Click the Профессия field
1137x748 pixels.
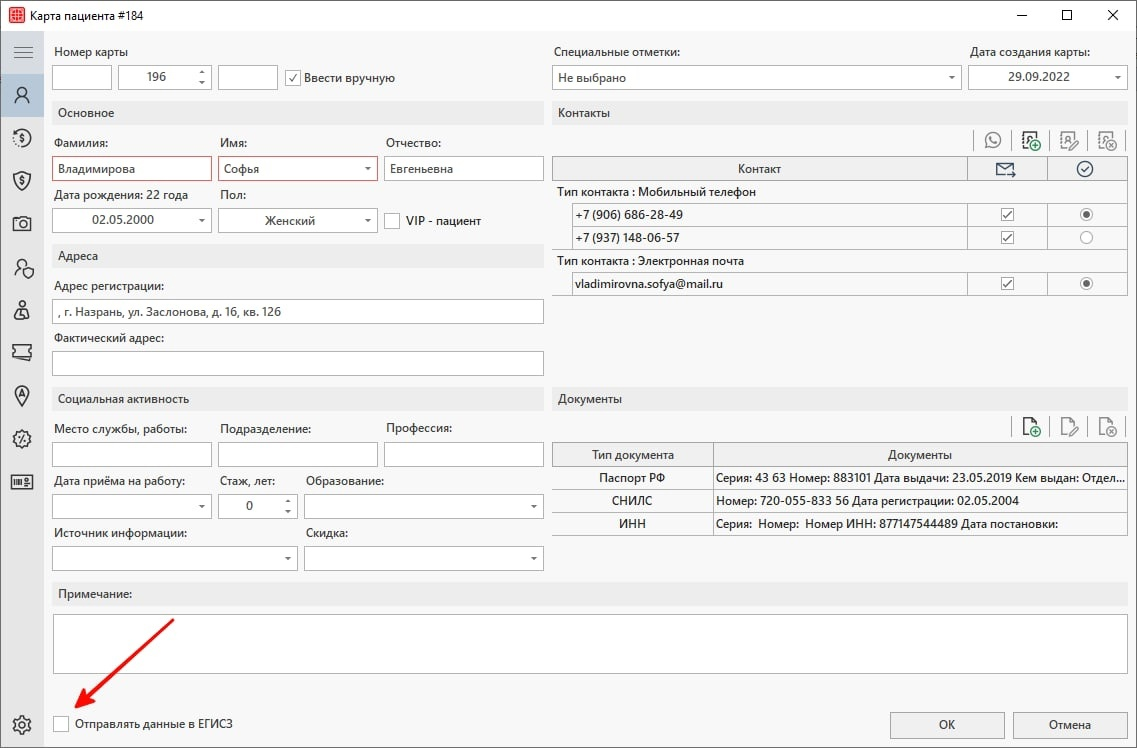point(463,454)
